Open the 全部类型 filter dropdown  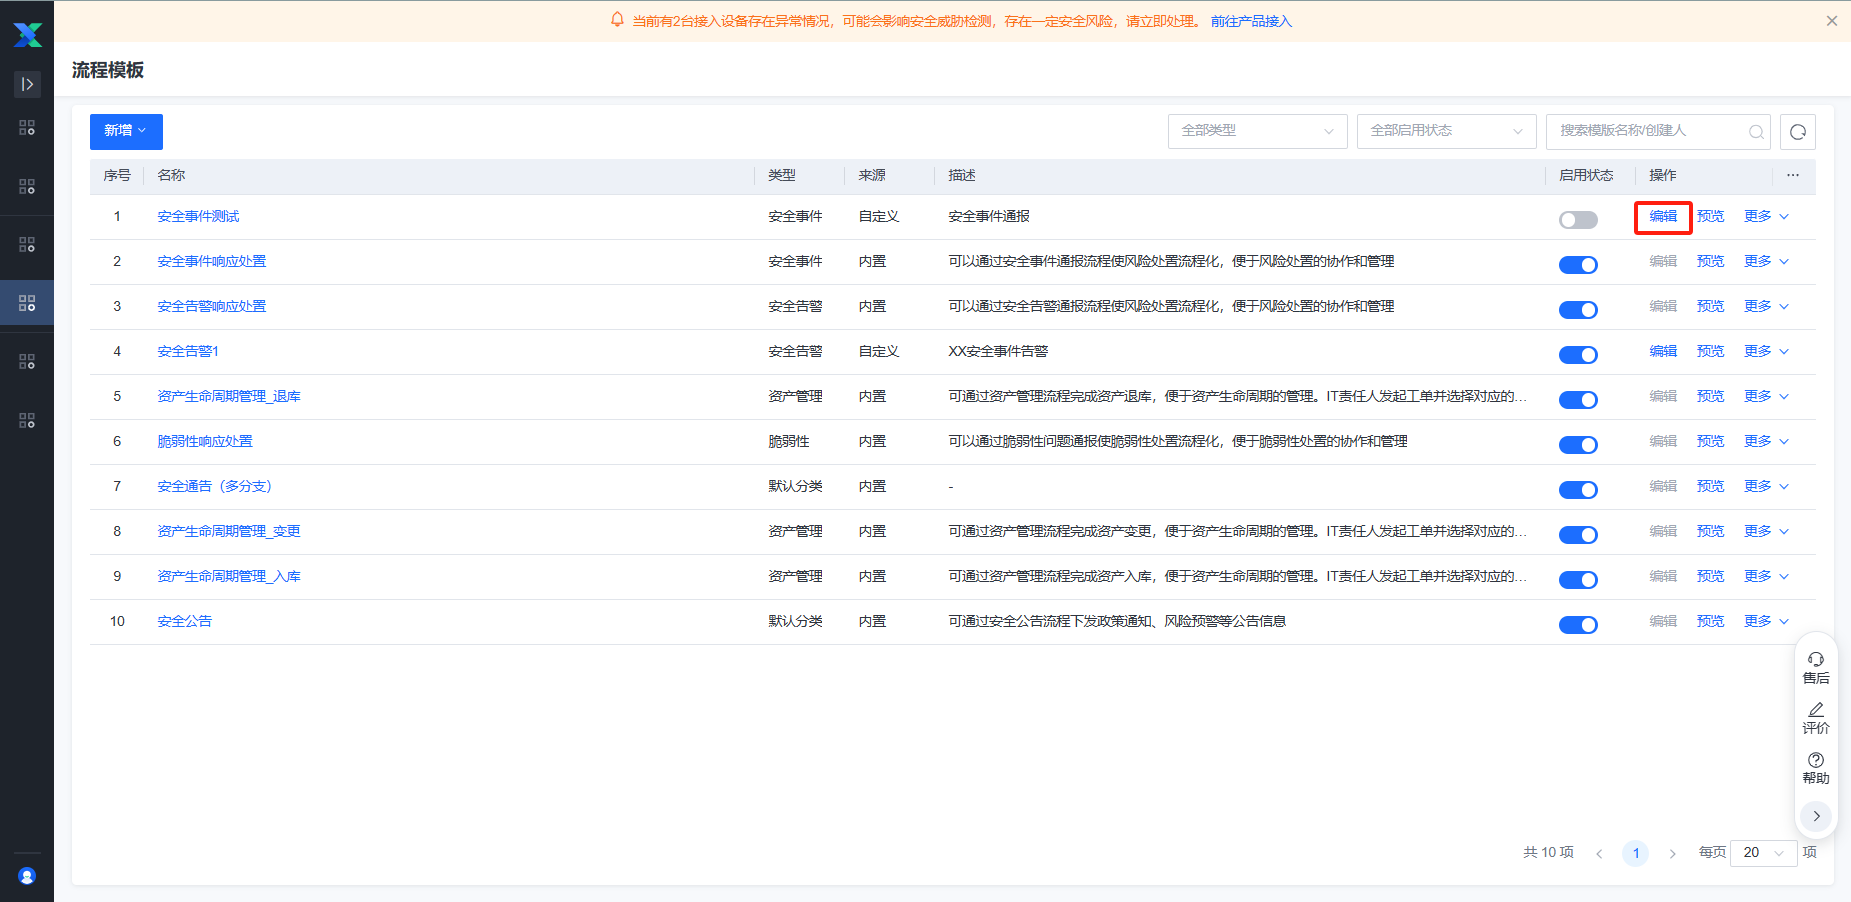(1257, 131)
